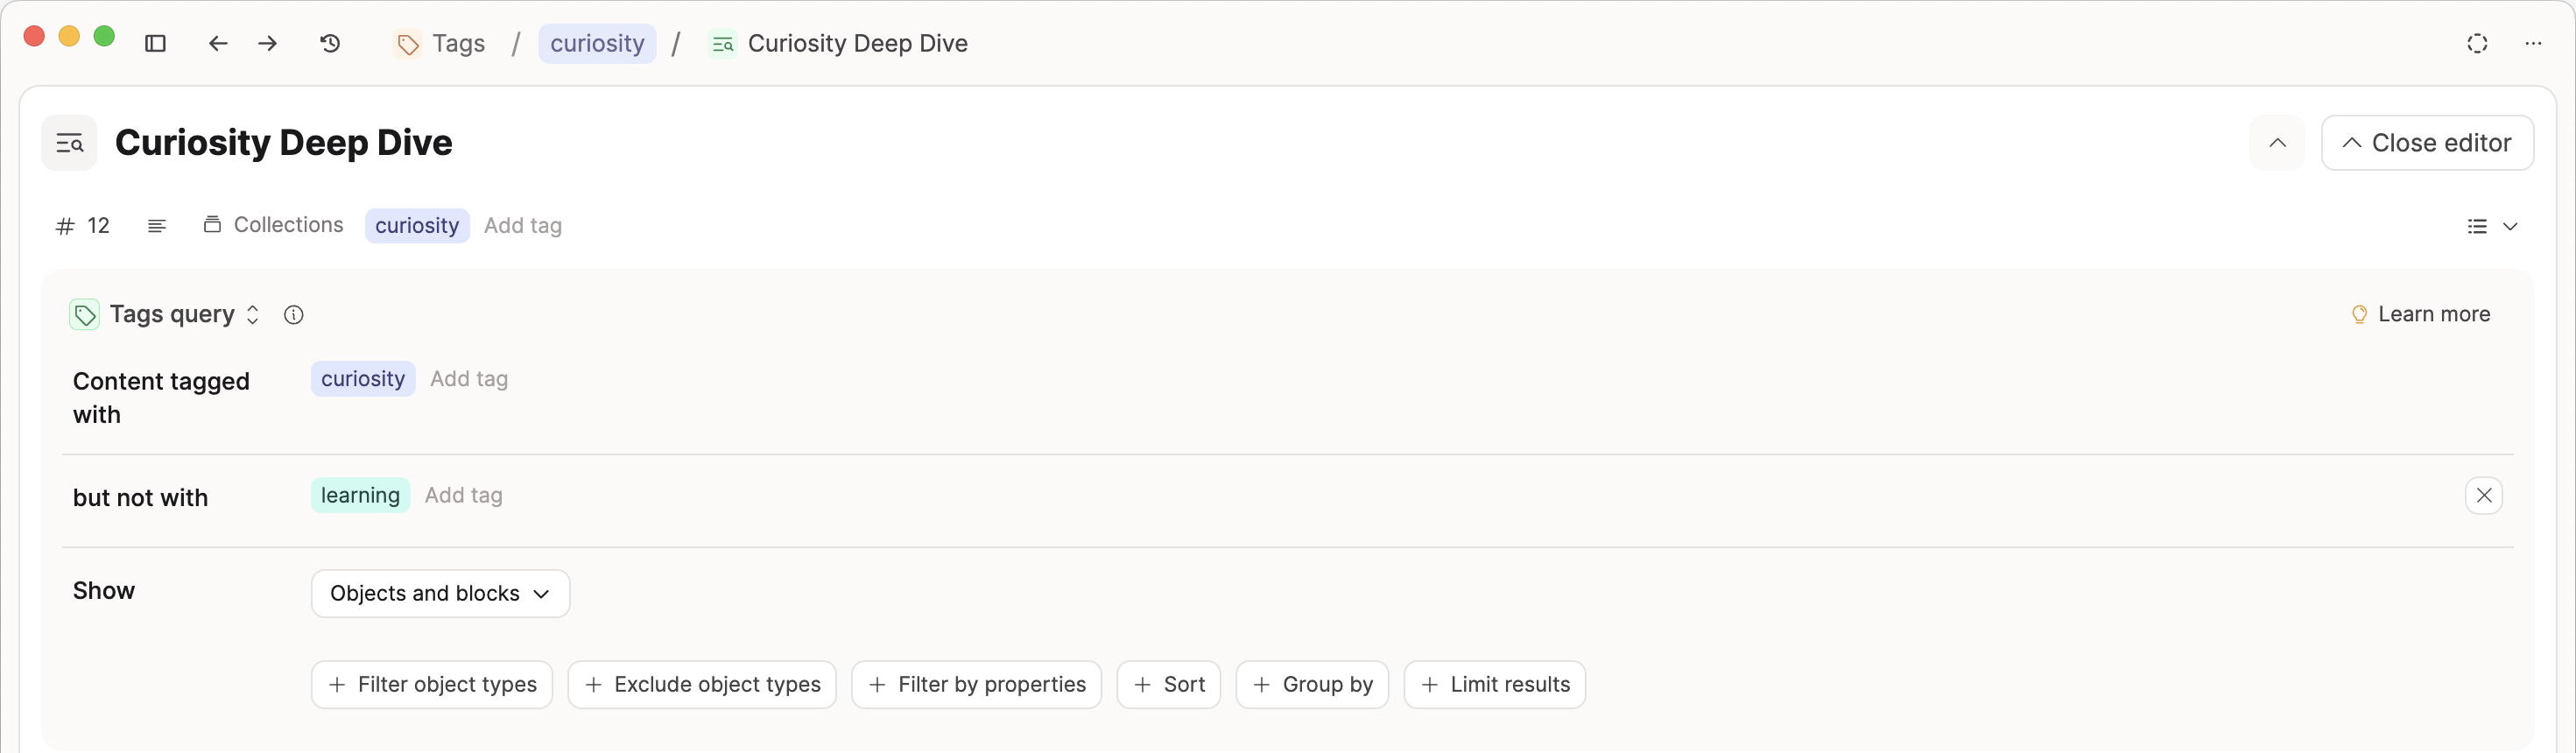Viewport: 2576px width, 753px height.
Task: Click the text alignment lines icon
Action: pyautogui.click(x=157, y=226)
